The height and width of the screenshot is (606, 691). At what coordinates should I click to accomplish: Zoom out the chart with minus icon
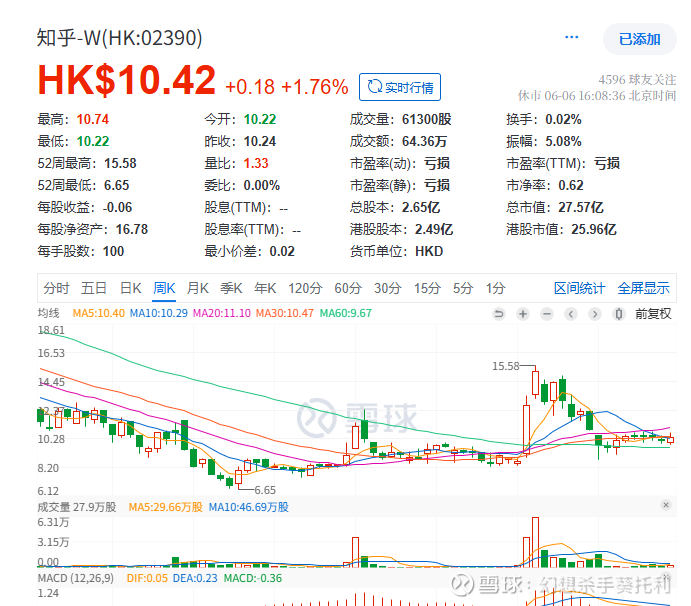coord(547,314)
